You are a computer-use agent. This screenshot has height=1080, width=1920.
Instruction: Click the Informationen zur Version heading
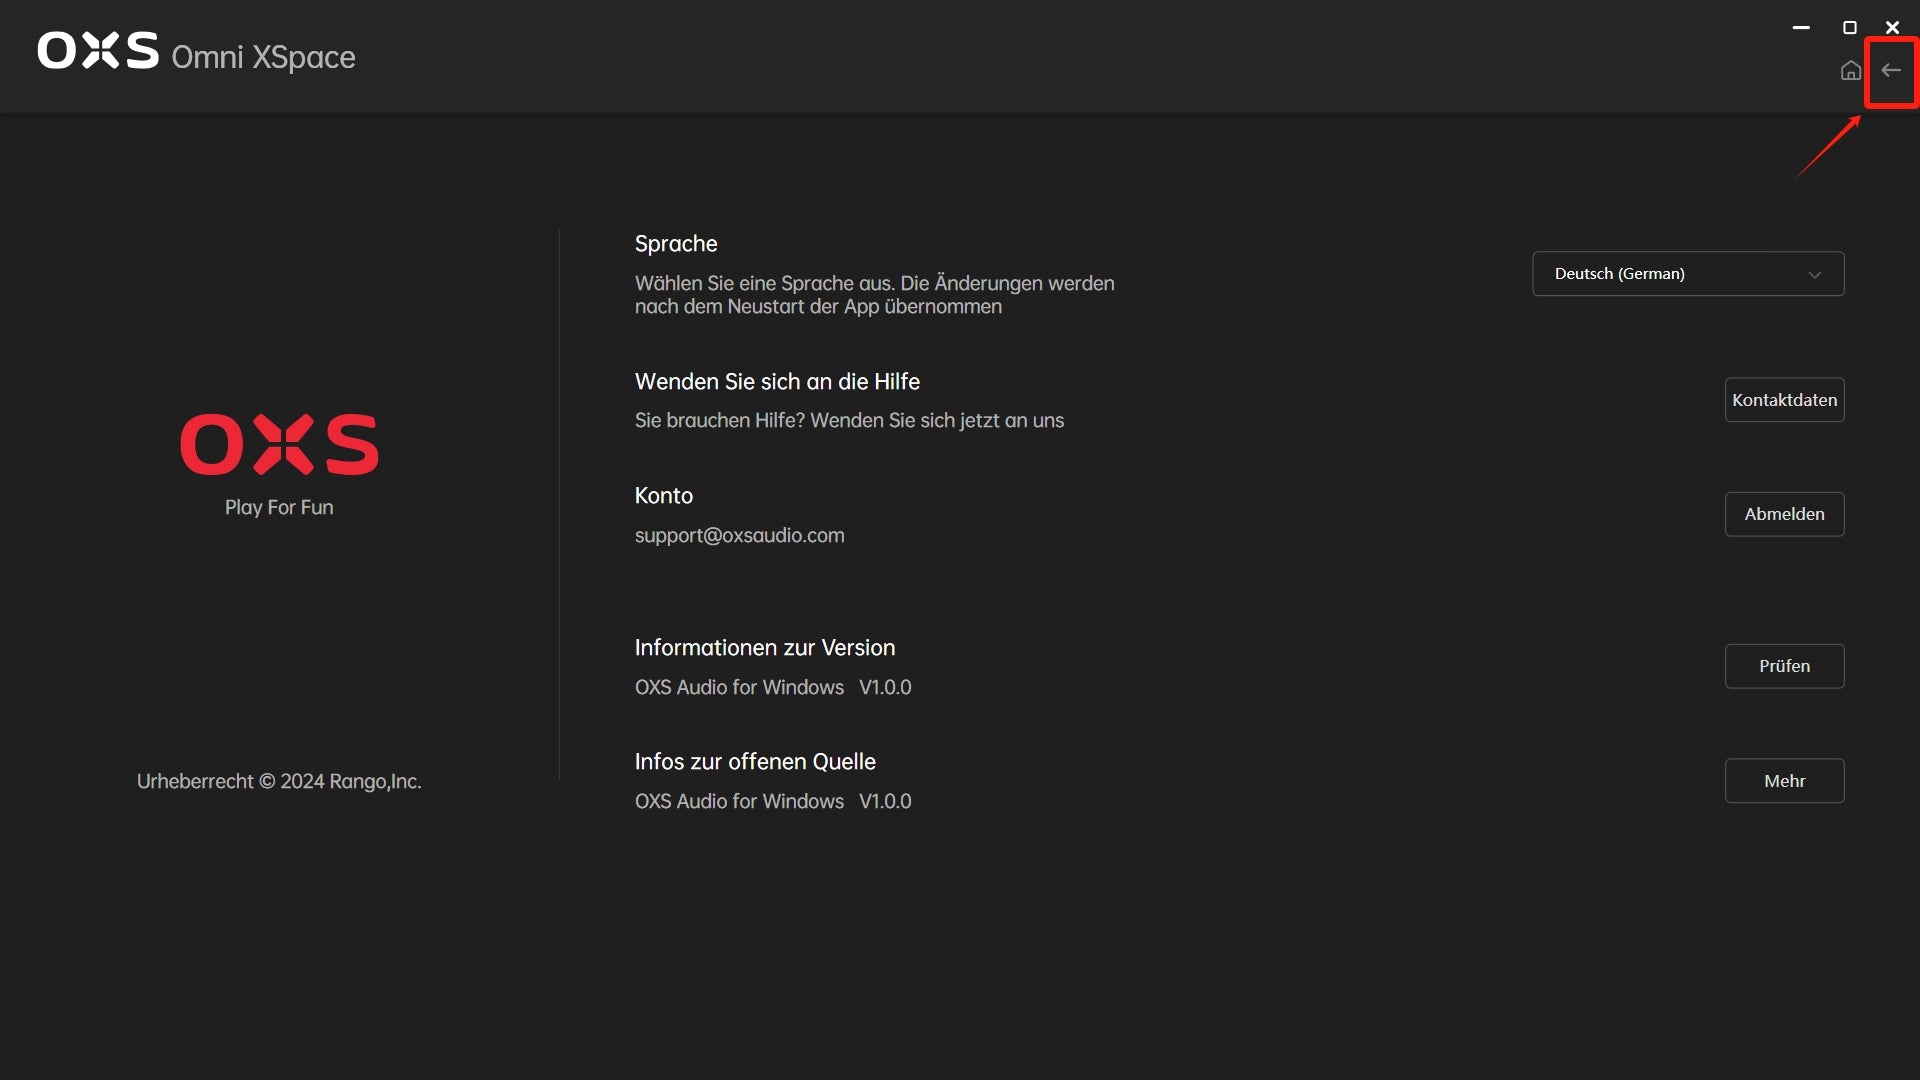pyautogui.click(x=764, y=648)
